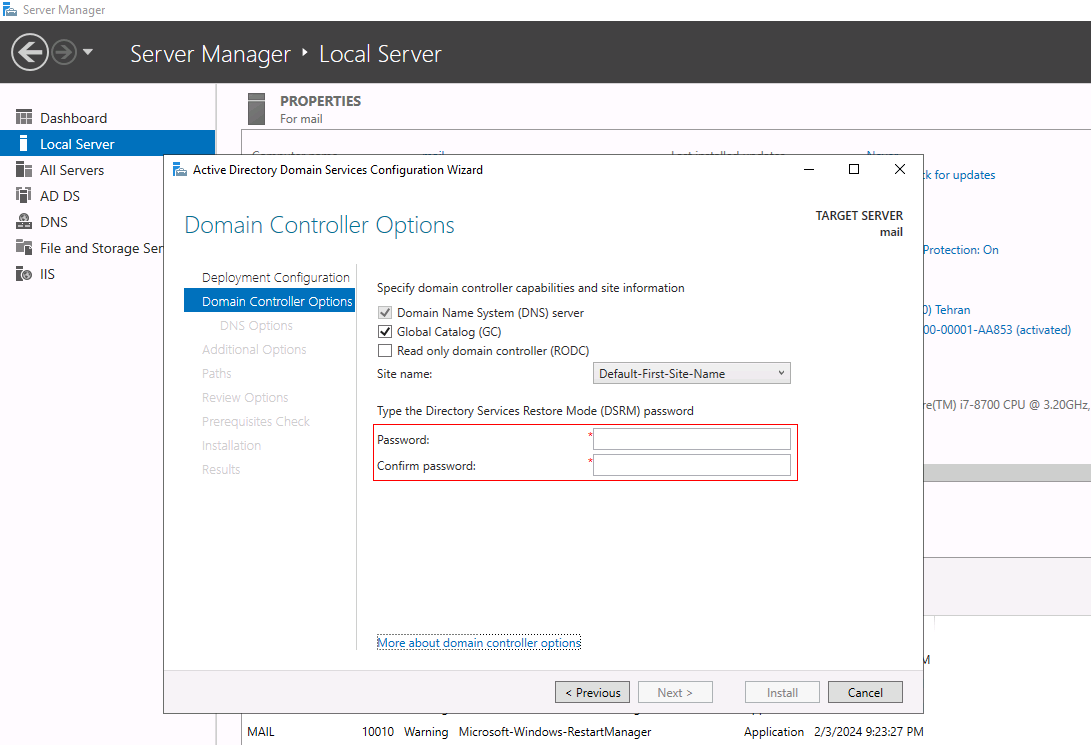Select DNS Options wizard step

256,326
